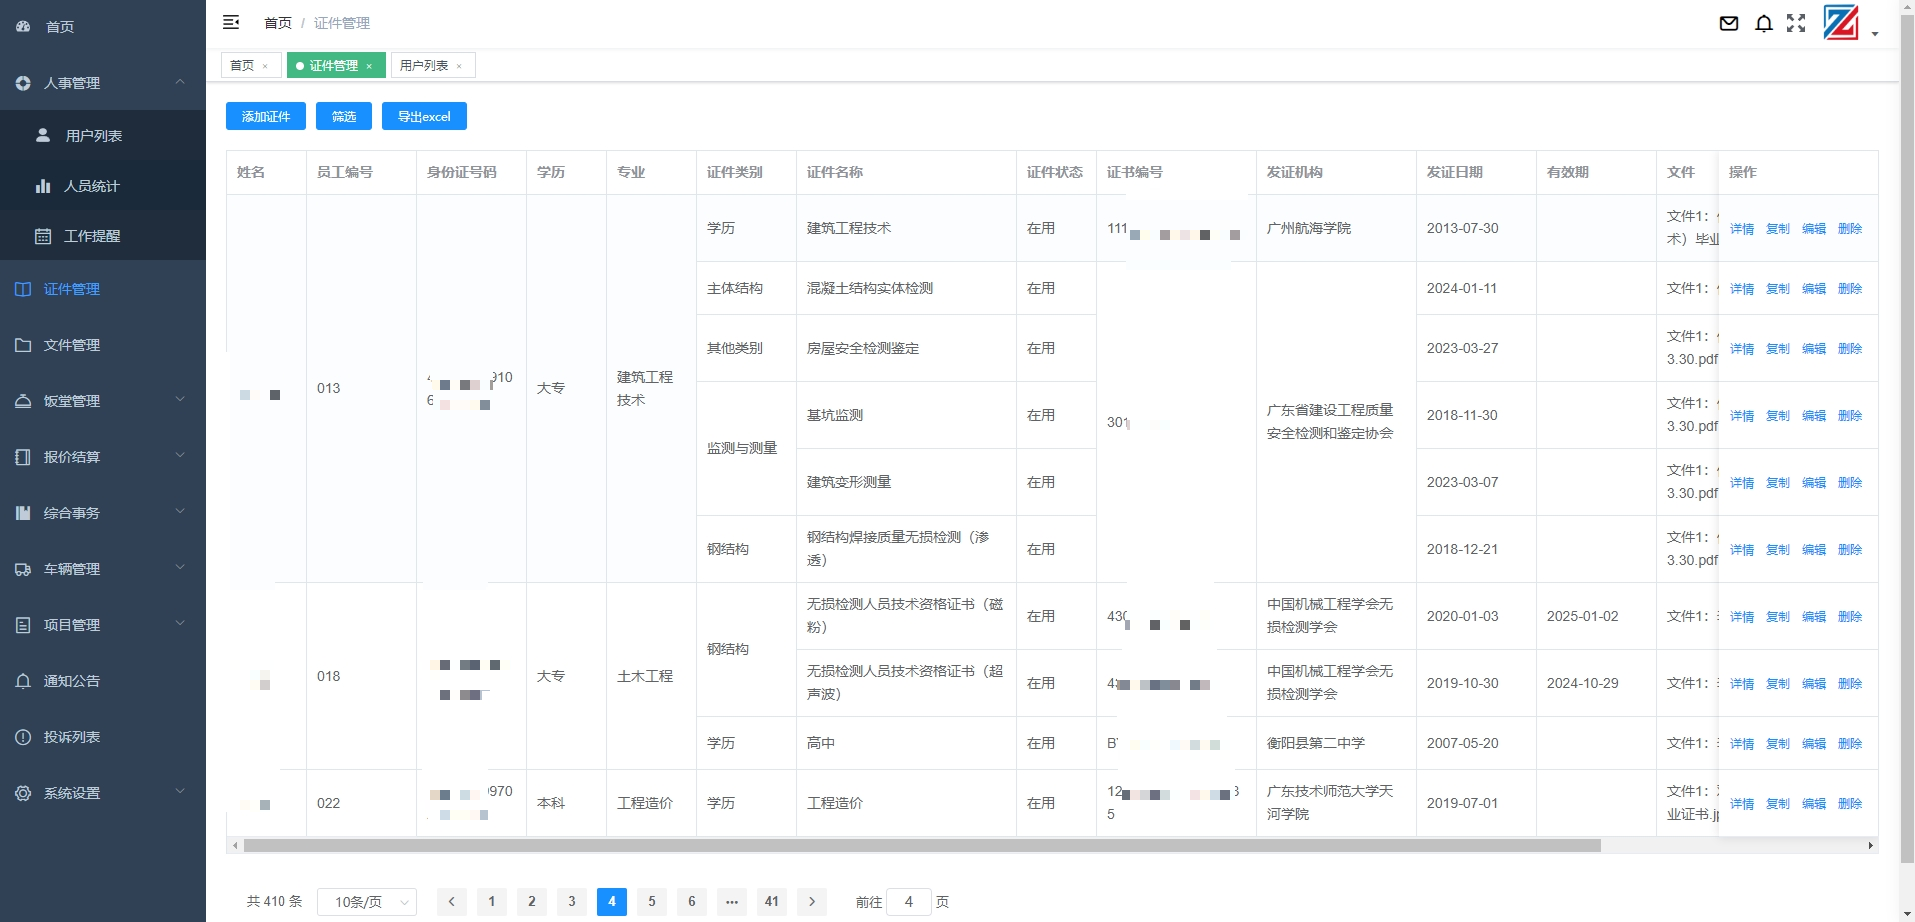Image resolution: width=1915 pixels, height=922 pixels.
Task: Click the 系统设置 gear icon
Action: pyautogui.click(x=23, y=793)
